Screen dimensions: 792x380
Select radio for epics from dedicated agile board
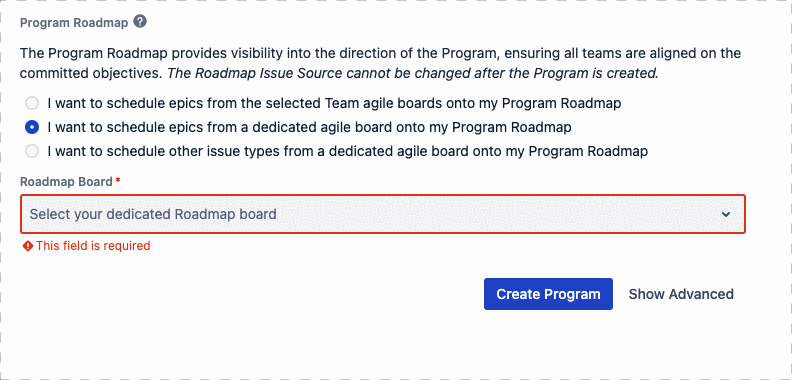(32, 127)
